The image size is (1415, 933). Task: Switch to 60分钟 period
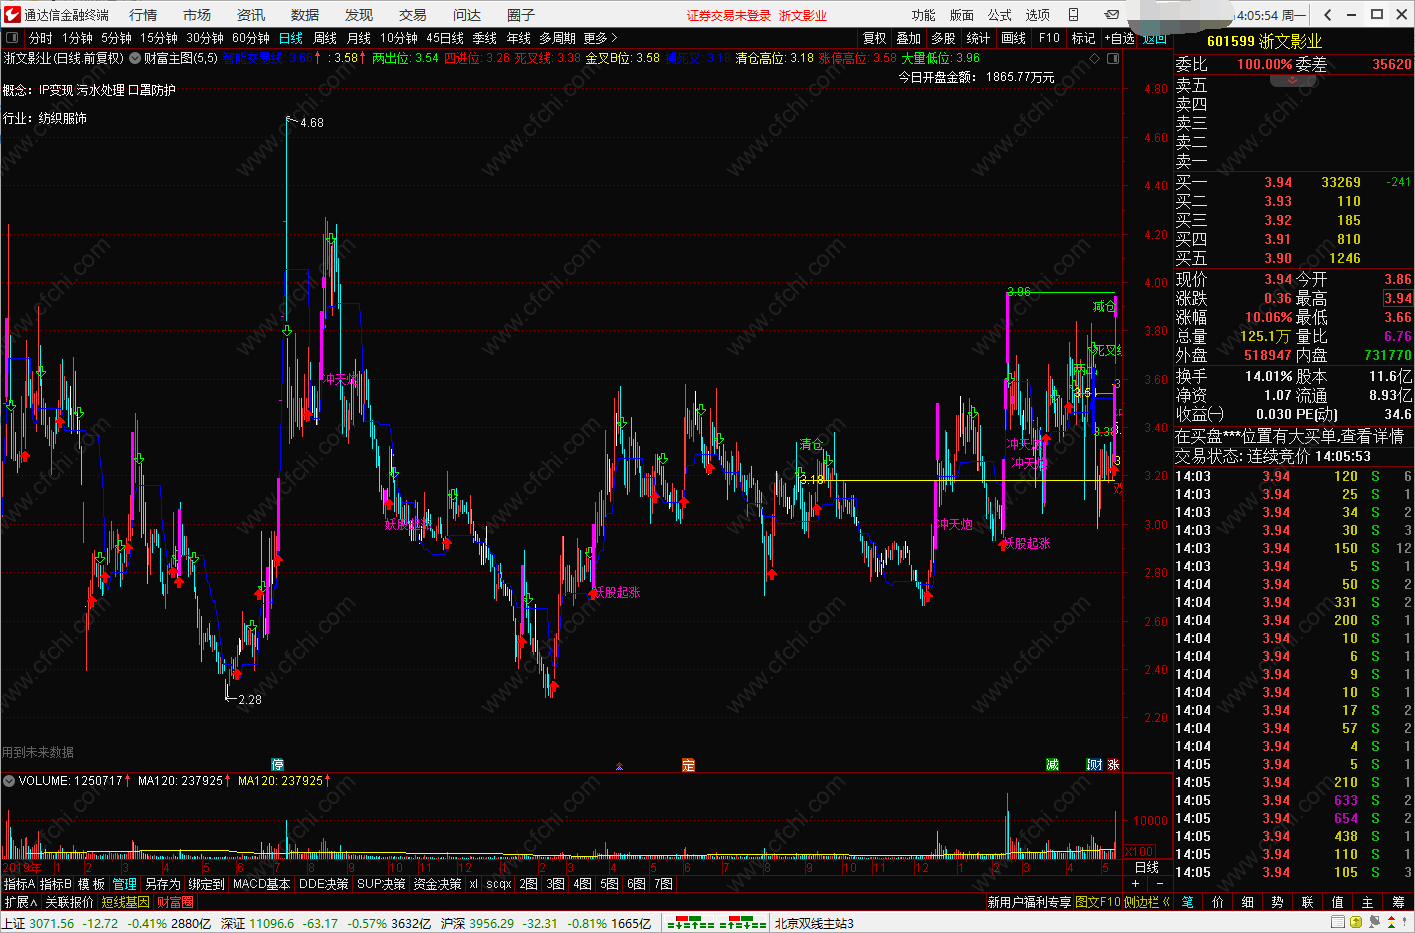(x=250, y=38)
